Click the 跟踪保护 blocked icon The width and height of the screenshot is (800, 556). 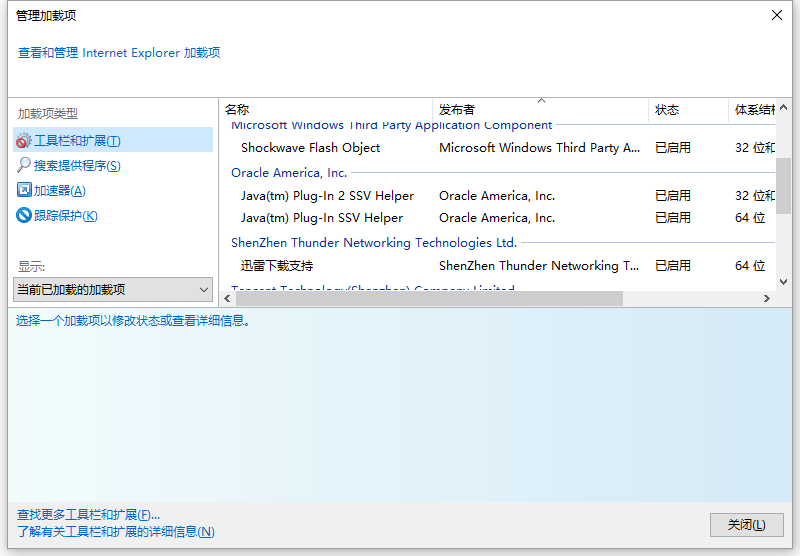(24, 215)
